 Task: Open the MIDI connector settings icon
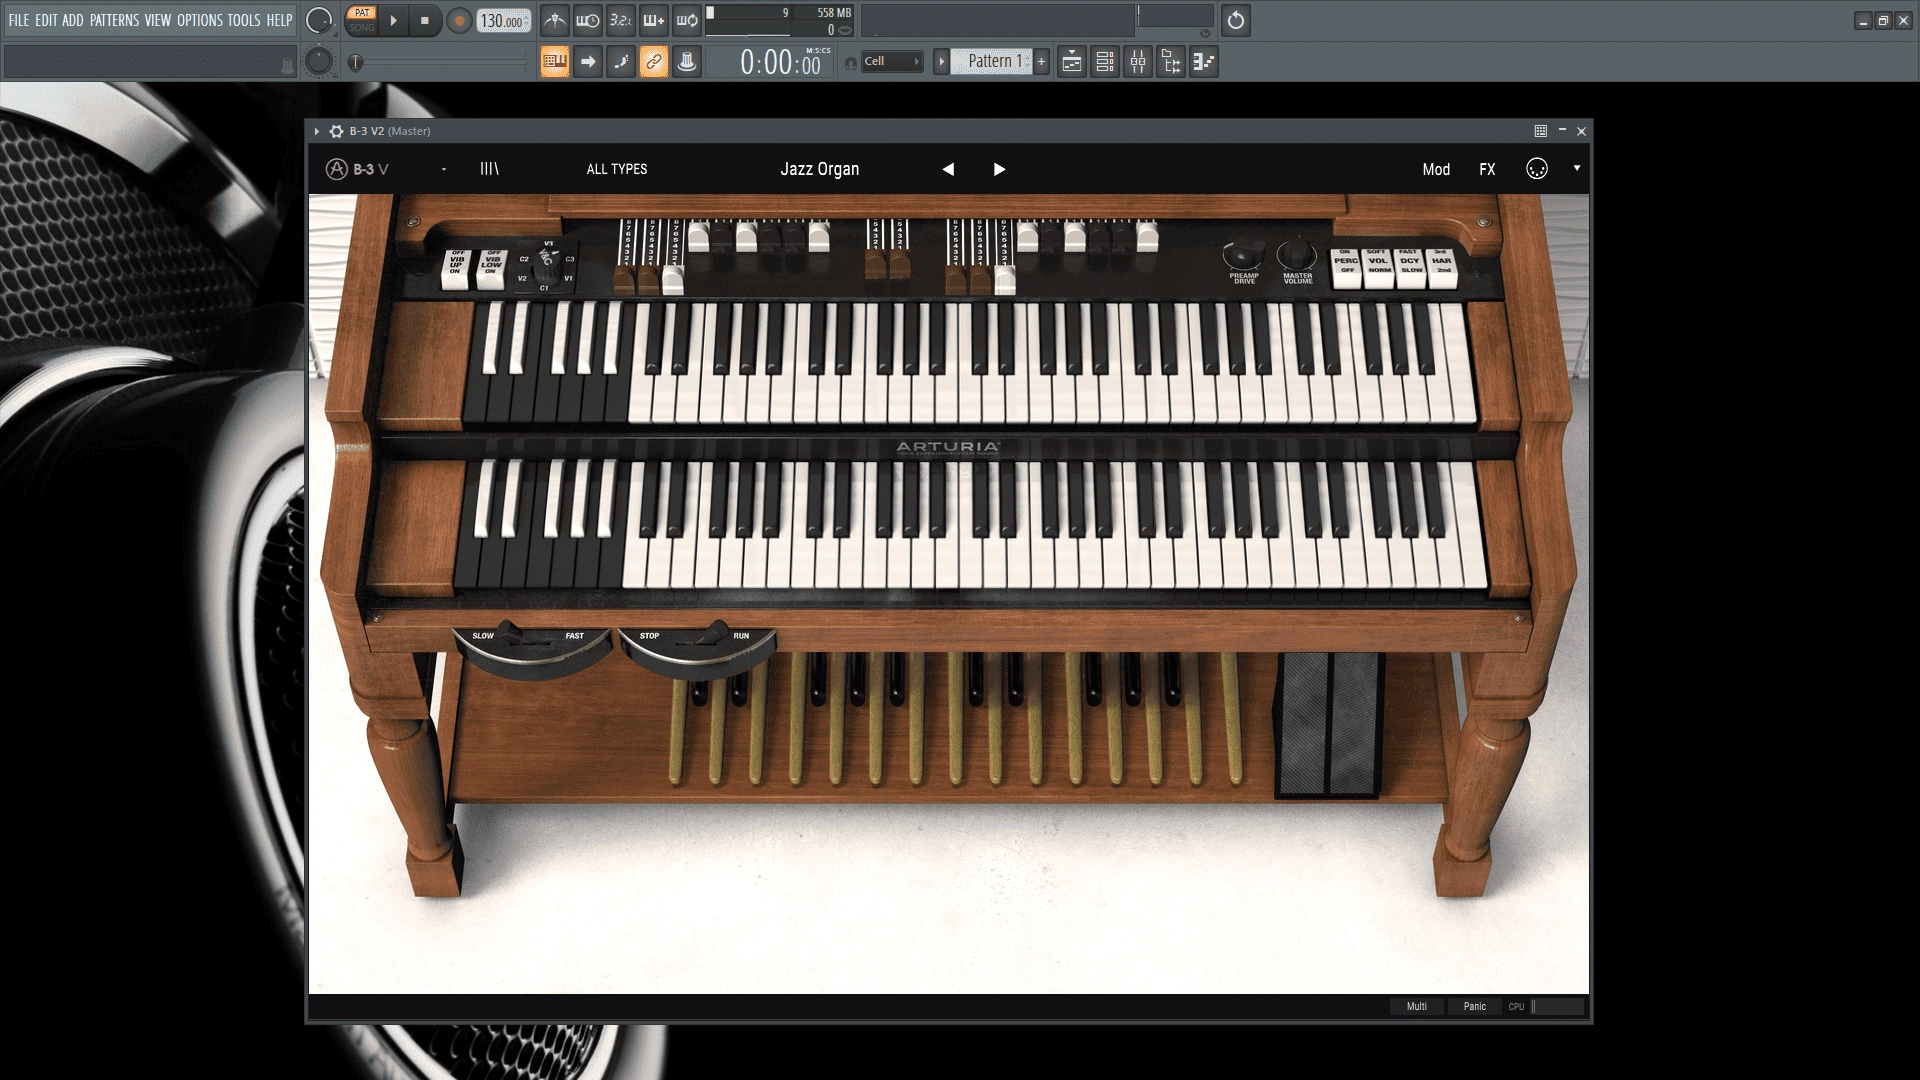click(1537, 169)
